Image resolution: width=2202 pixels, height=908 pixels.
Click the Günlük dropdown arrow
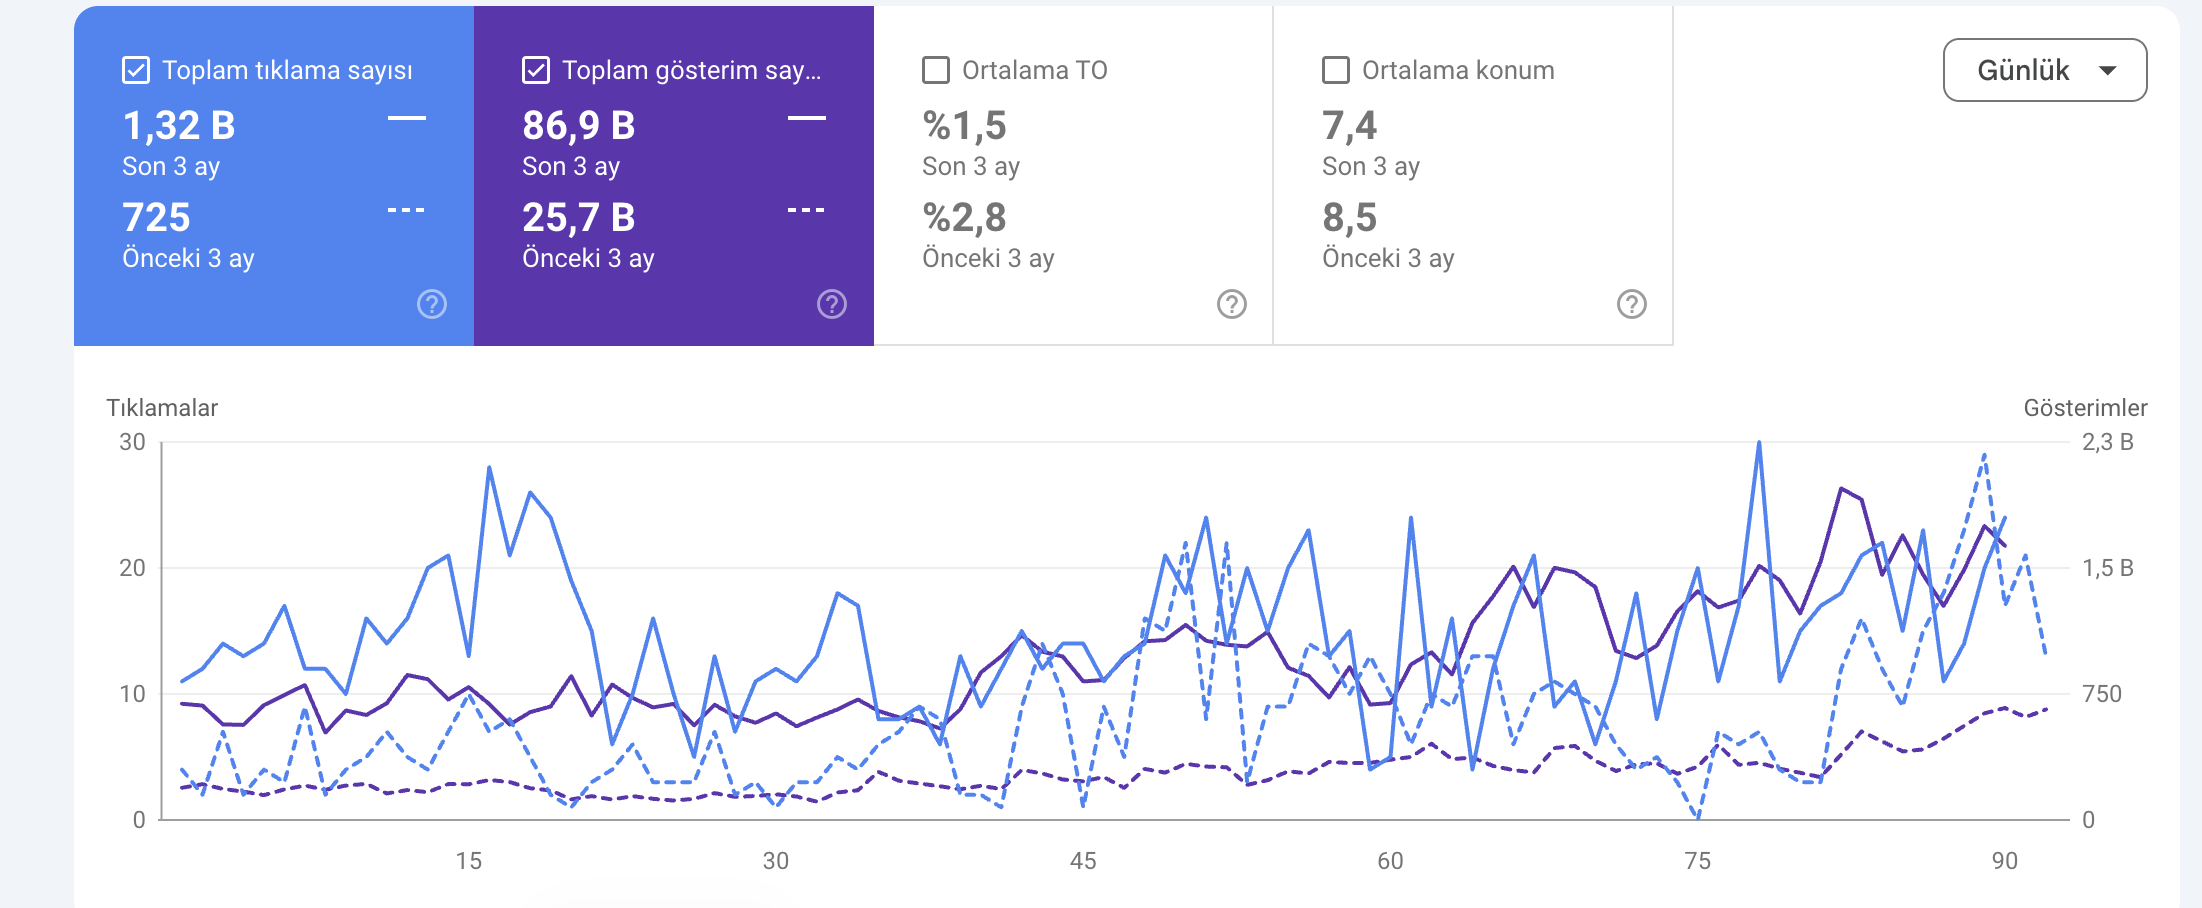click(2108, 70)
